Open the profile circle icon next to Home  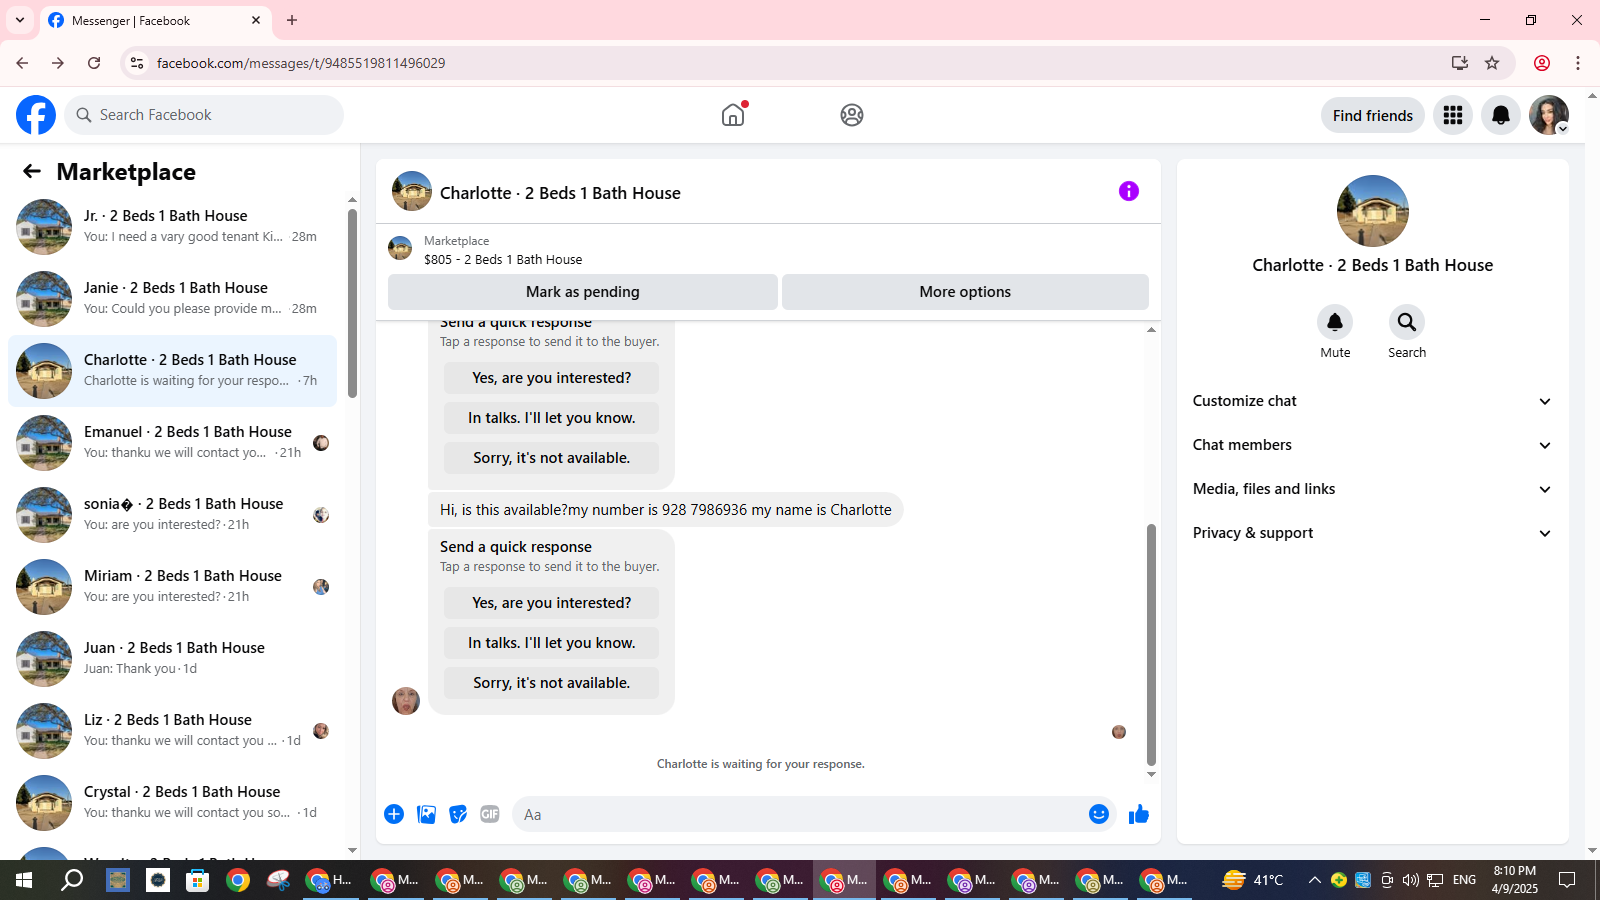click(x=852, y=115)
